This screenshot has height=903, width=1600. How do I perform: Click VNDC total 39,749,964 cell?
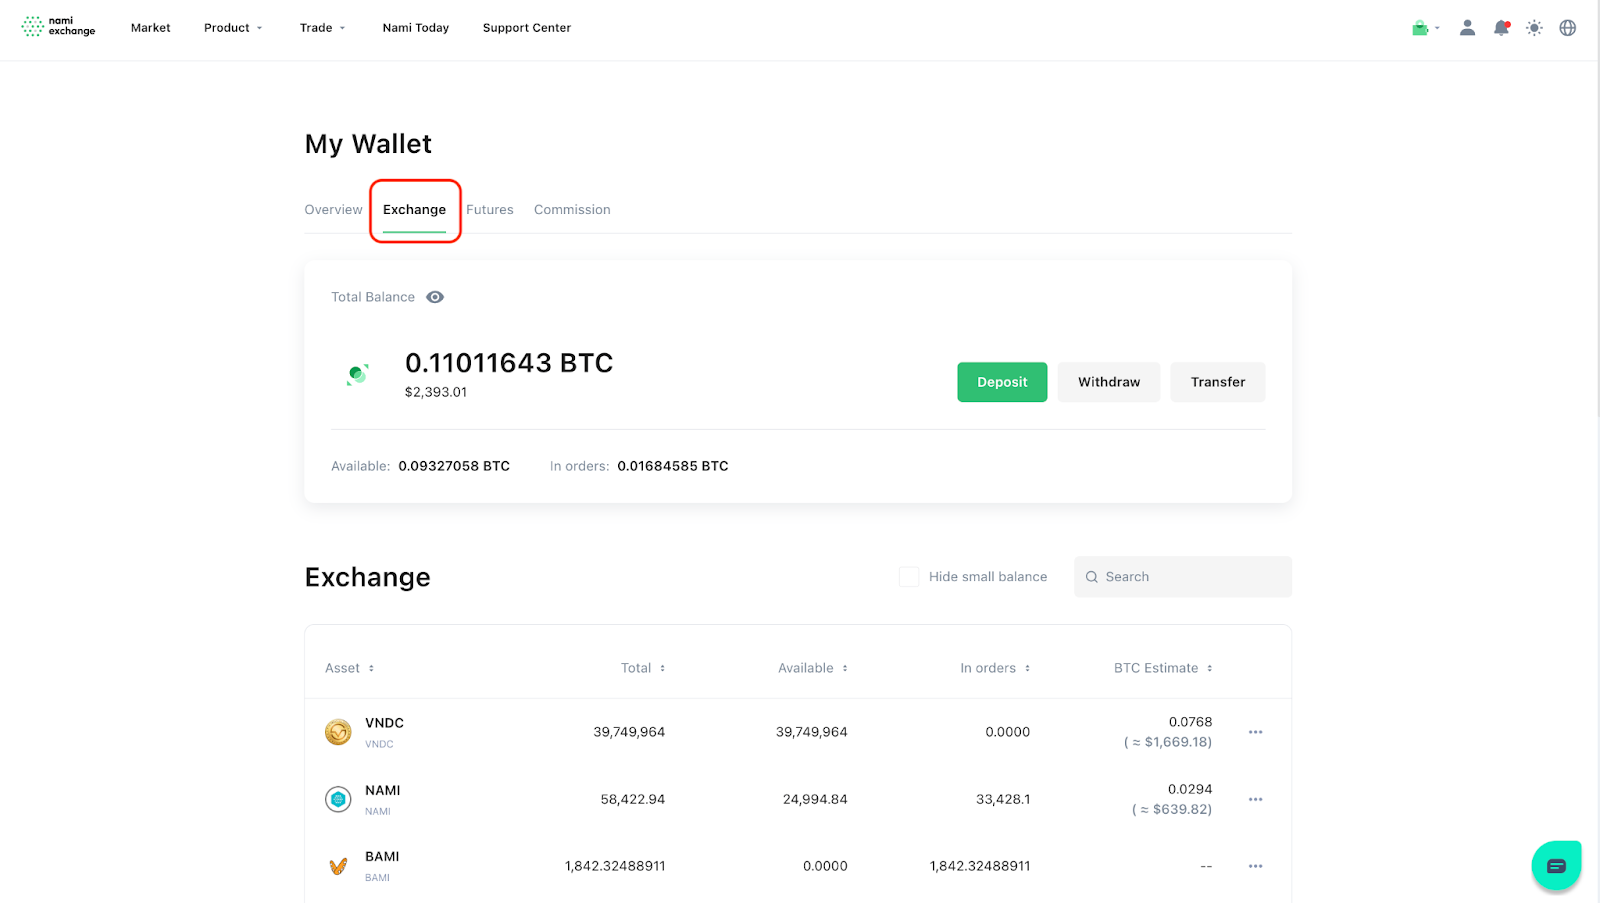(x=629, y=732)
